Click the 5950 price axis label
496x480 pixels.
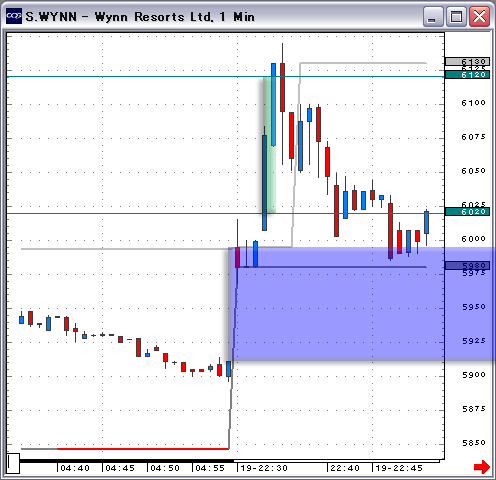(474, 307)
